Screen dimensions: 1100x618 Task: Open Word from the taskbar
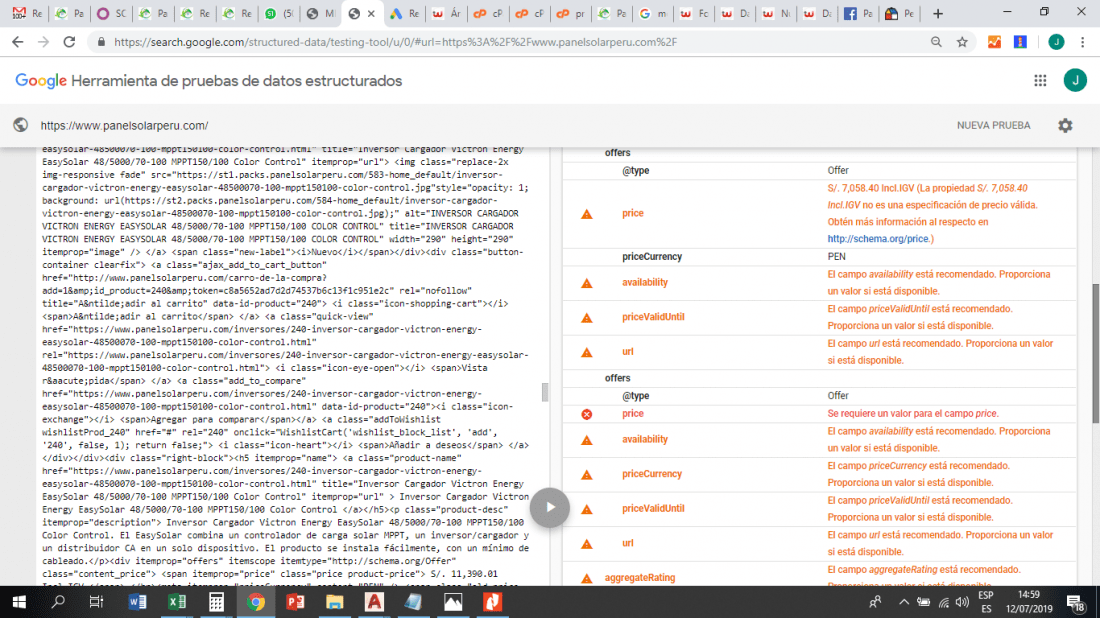[138, 602]
